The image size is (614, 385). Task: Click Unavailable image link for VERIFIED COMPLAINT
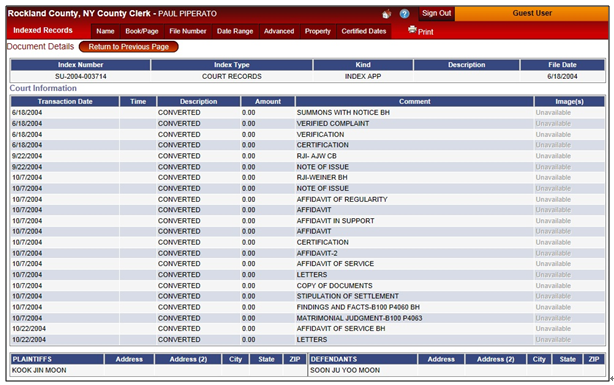(x=553, y=124)
